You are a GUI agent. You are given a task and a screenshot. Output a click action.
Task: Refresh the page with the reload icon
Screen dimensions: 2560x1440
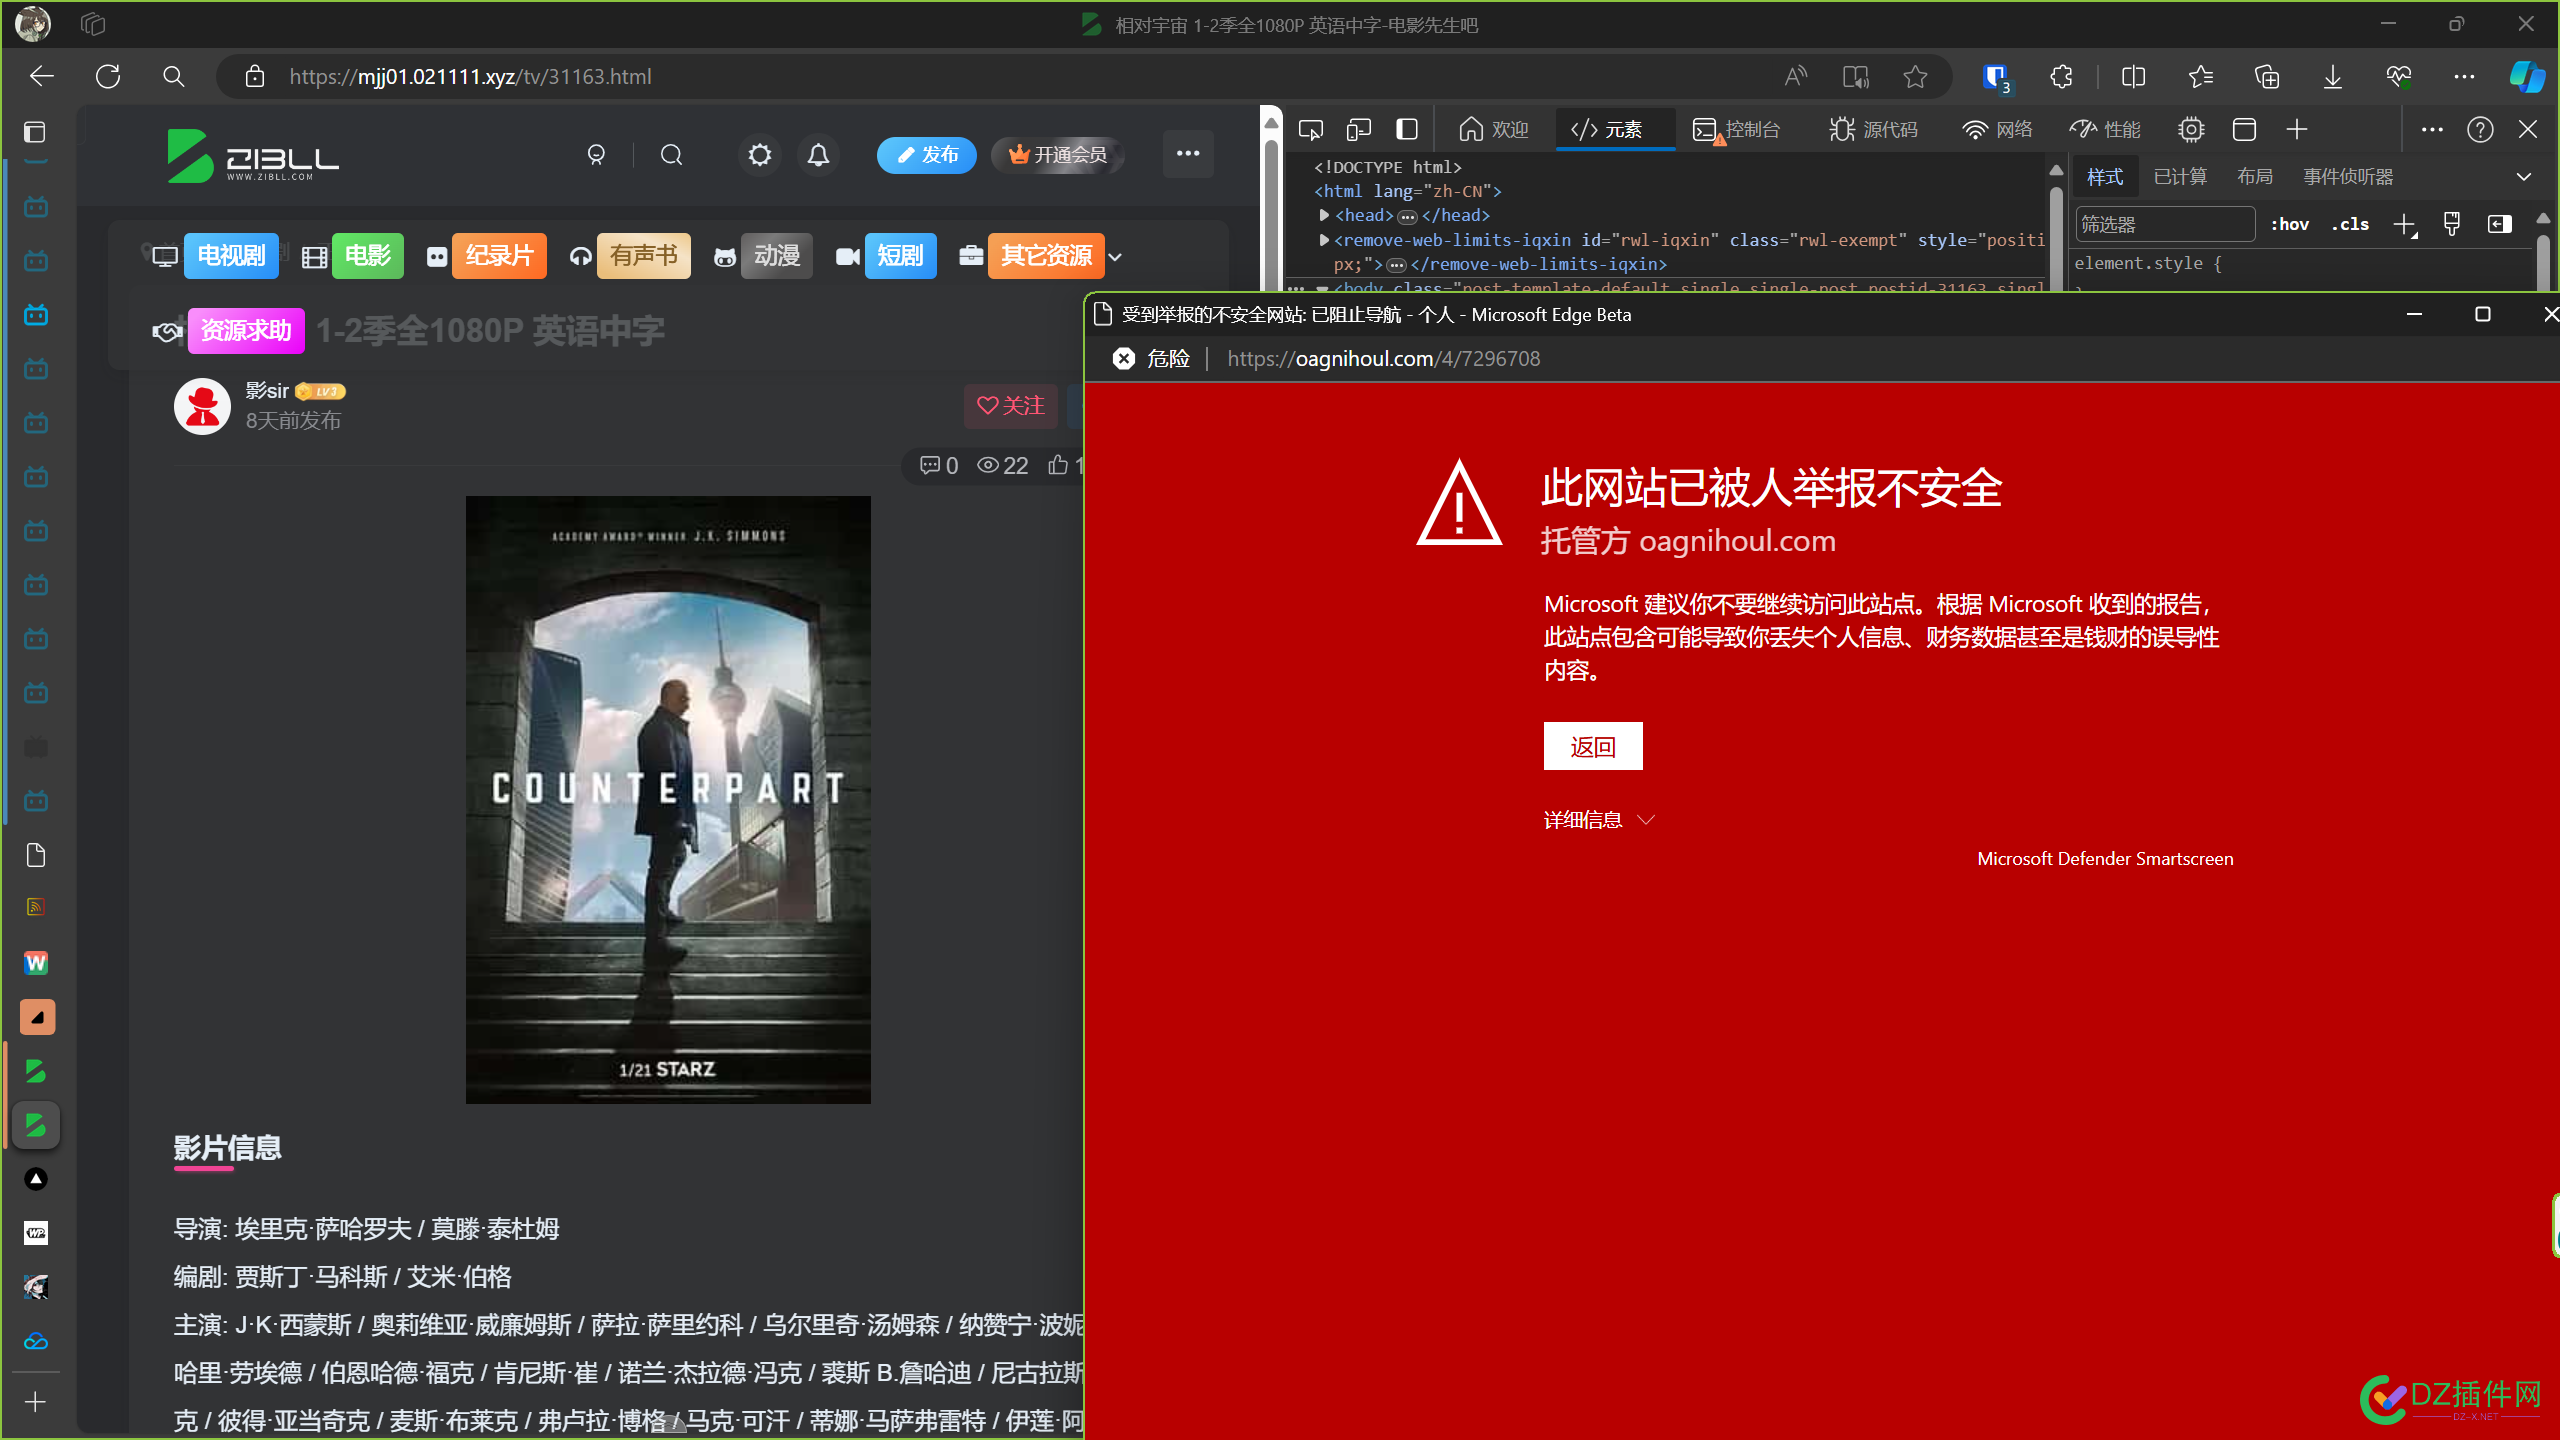[x=108, y=76]
